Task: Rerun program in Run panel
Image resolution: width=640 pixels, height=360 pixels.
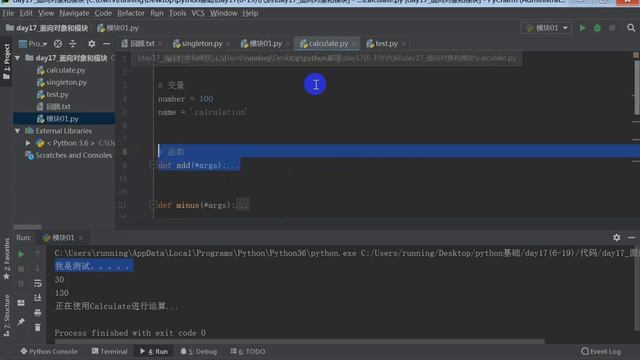Action: click(21, 254)
